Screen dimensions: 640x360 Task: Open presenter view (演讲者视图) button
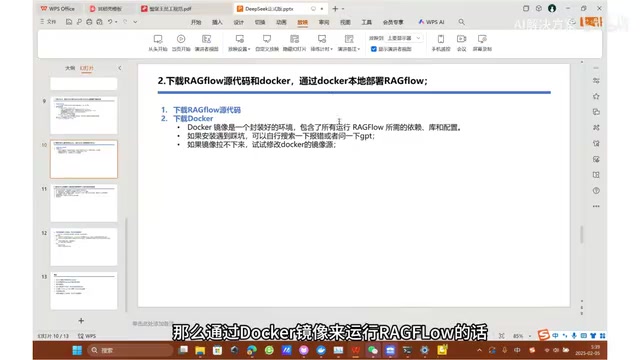(207, 43)
